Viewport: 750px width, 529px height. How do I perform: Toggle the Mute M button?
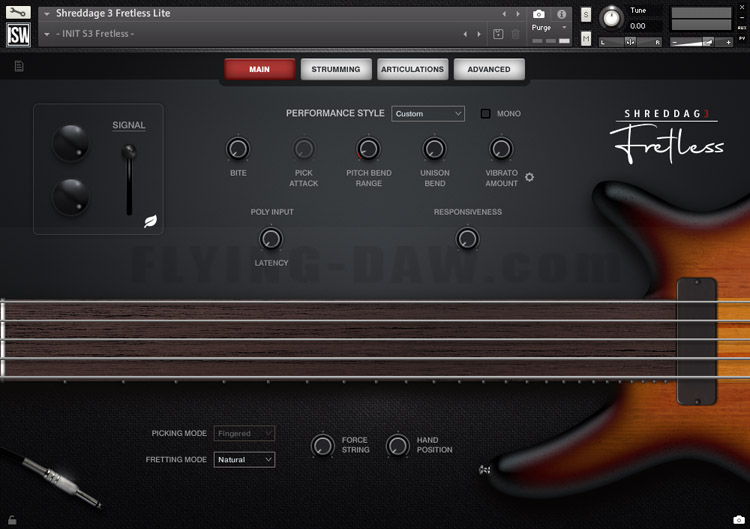(586, 38)
